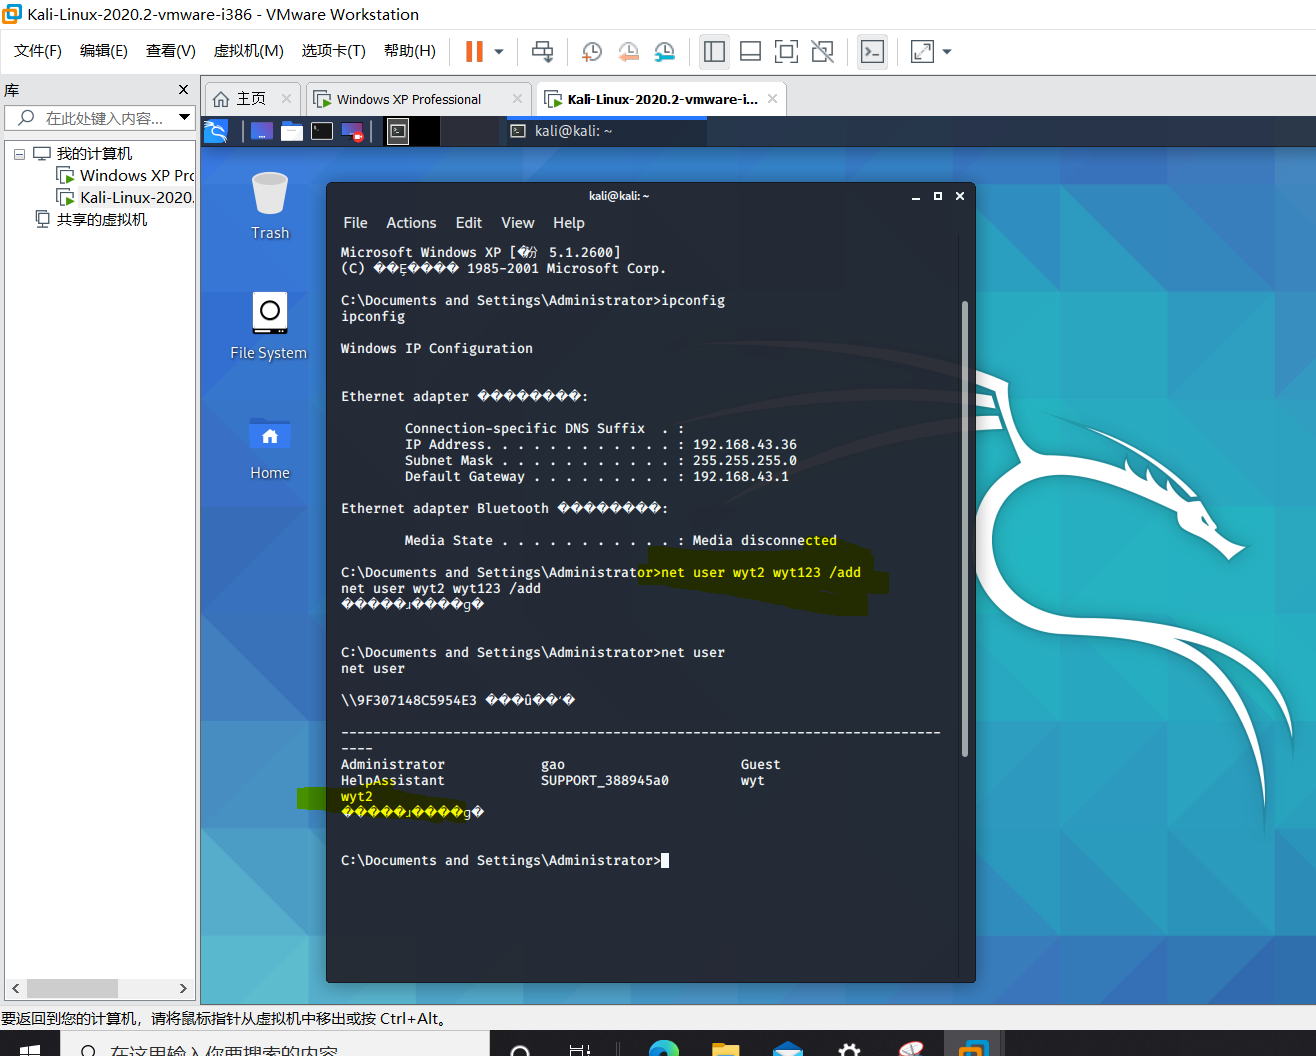Open the terminal File menu
The height and width of the screenshot is (1056, 1316).
pos(355,223)
